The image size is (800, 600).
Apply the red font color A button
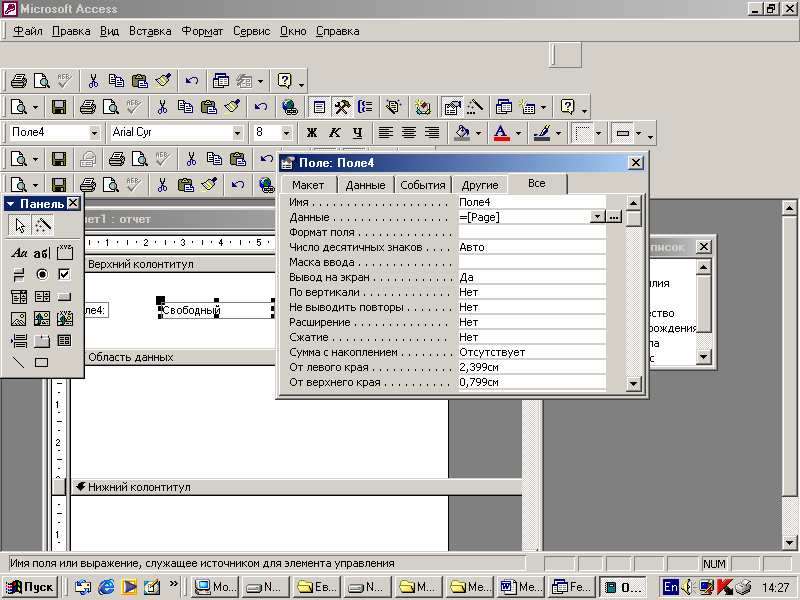502,133
